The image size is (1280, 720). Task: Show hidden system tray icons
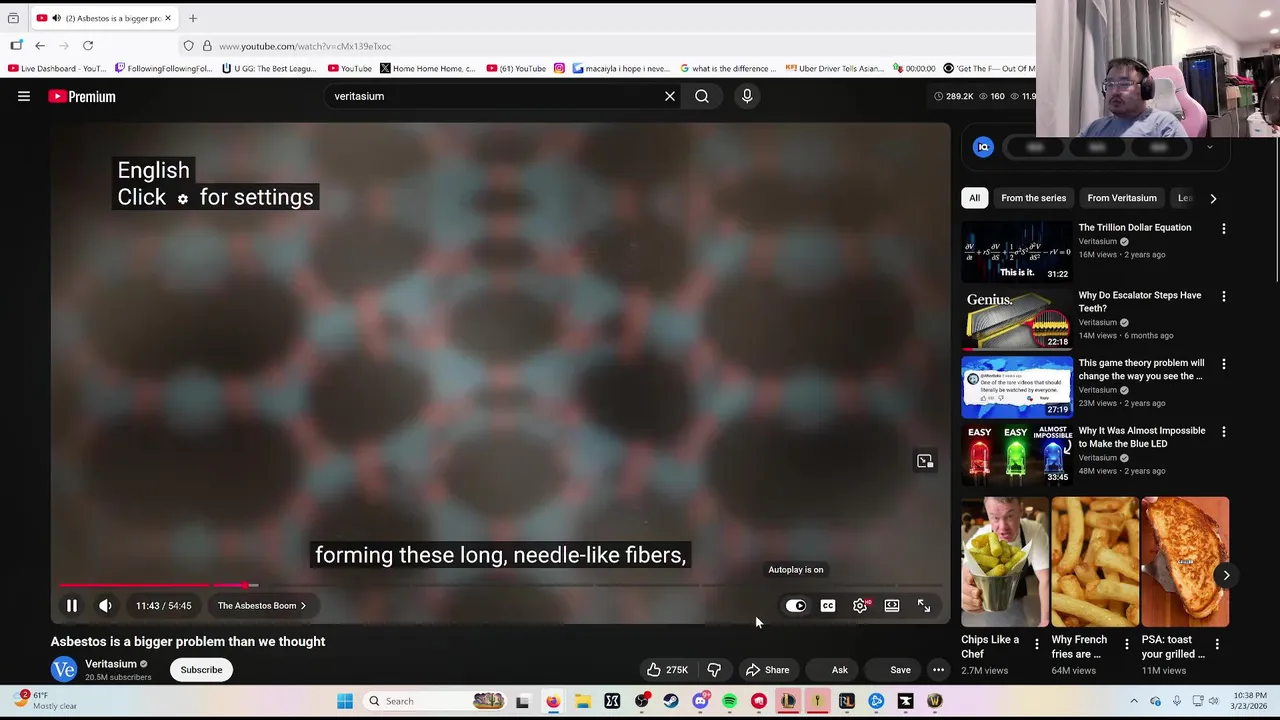click(1133, 701)
